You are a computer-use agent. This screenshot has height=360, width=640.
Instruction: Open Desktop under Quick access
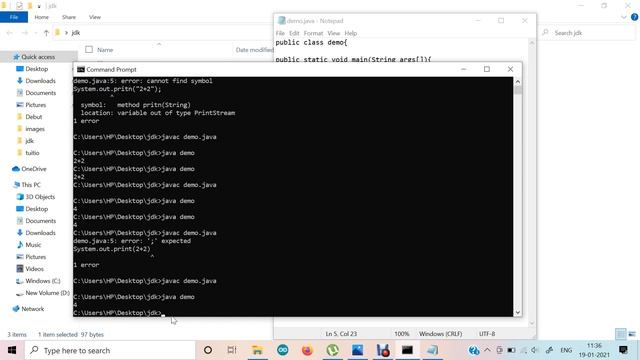[37, 69]
